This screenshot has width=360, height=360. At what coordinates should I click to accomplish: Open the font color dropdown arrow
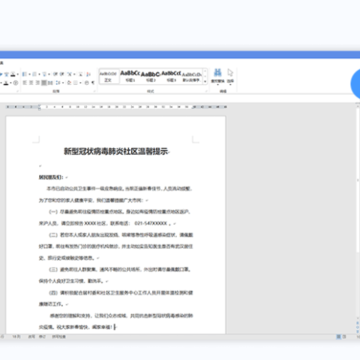[x=11, y=83]
